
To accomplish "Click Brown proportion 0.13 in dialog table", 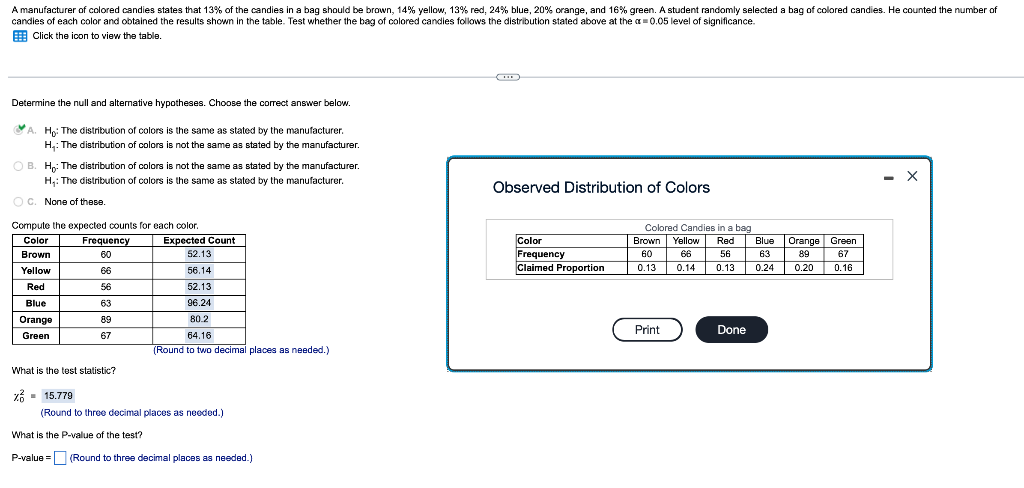I will pos(647,268).
